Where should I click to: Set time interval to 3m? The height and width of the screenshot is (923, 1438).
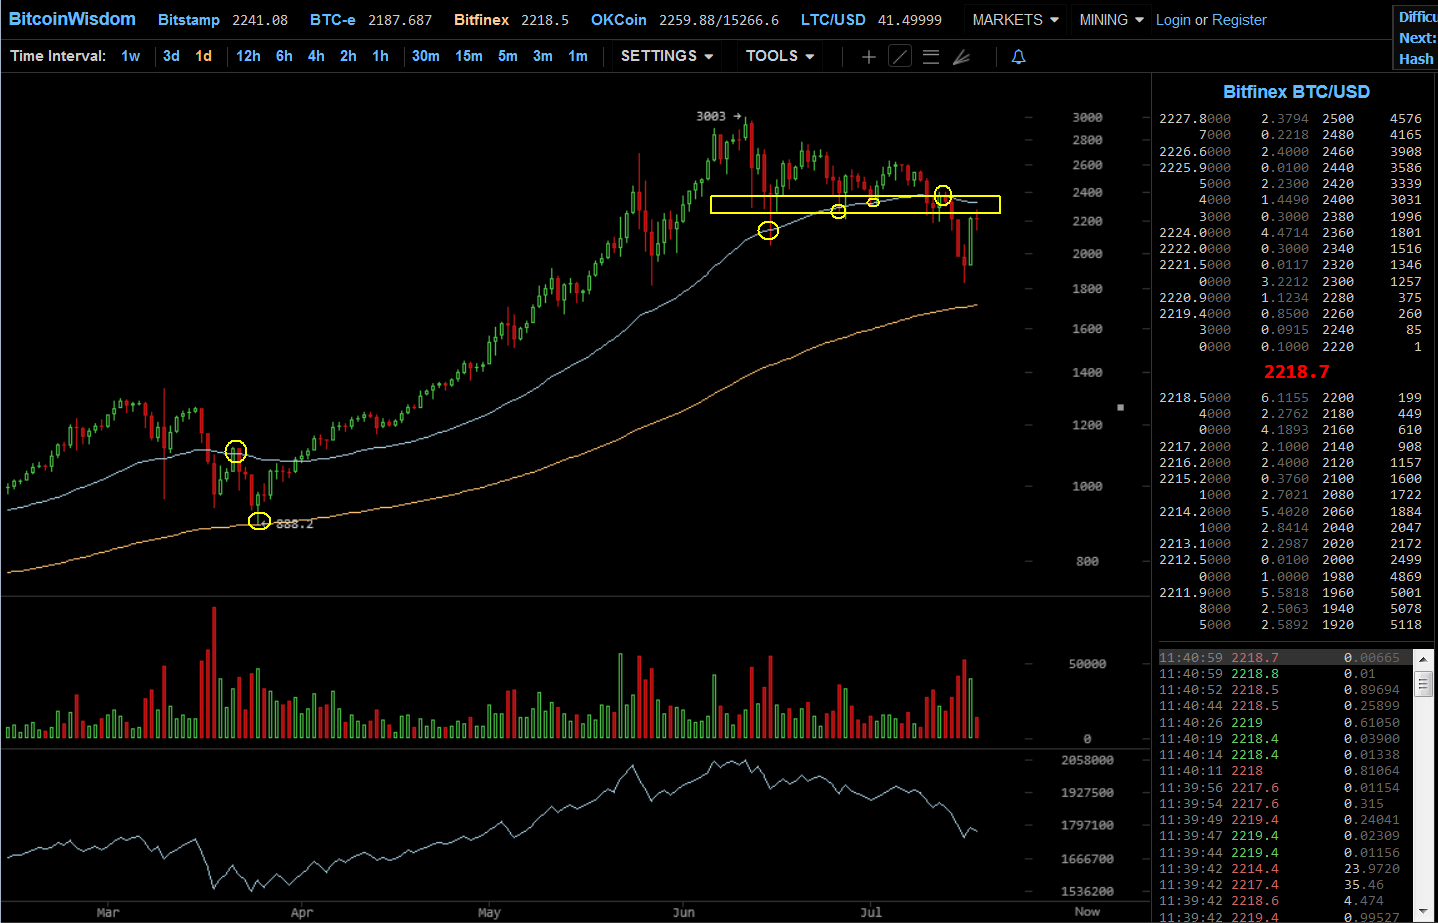(x=543, y=56)
